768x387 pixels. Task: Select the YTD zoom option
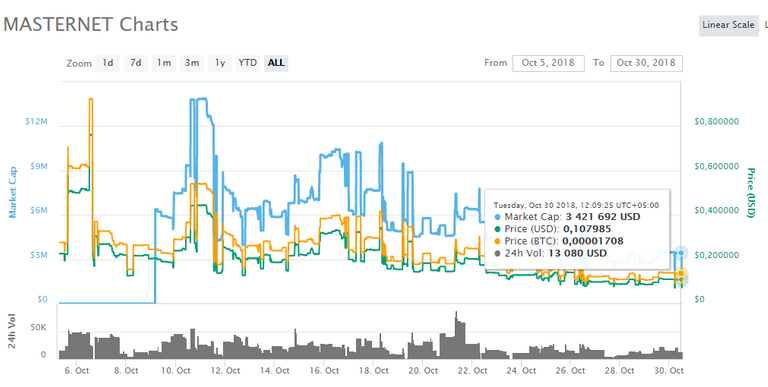[248, 63]
